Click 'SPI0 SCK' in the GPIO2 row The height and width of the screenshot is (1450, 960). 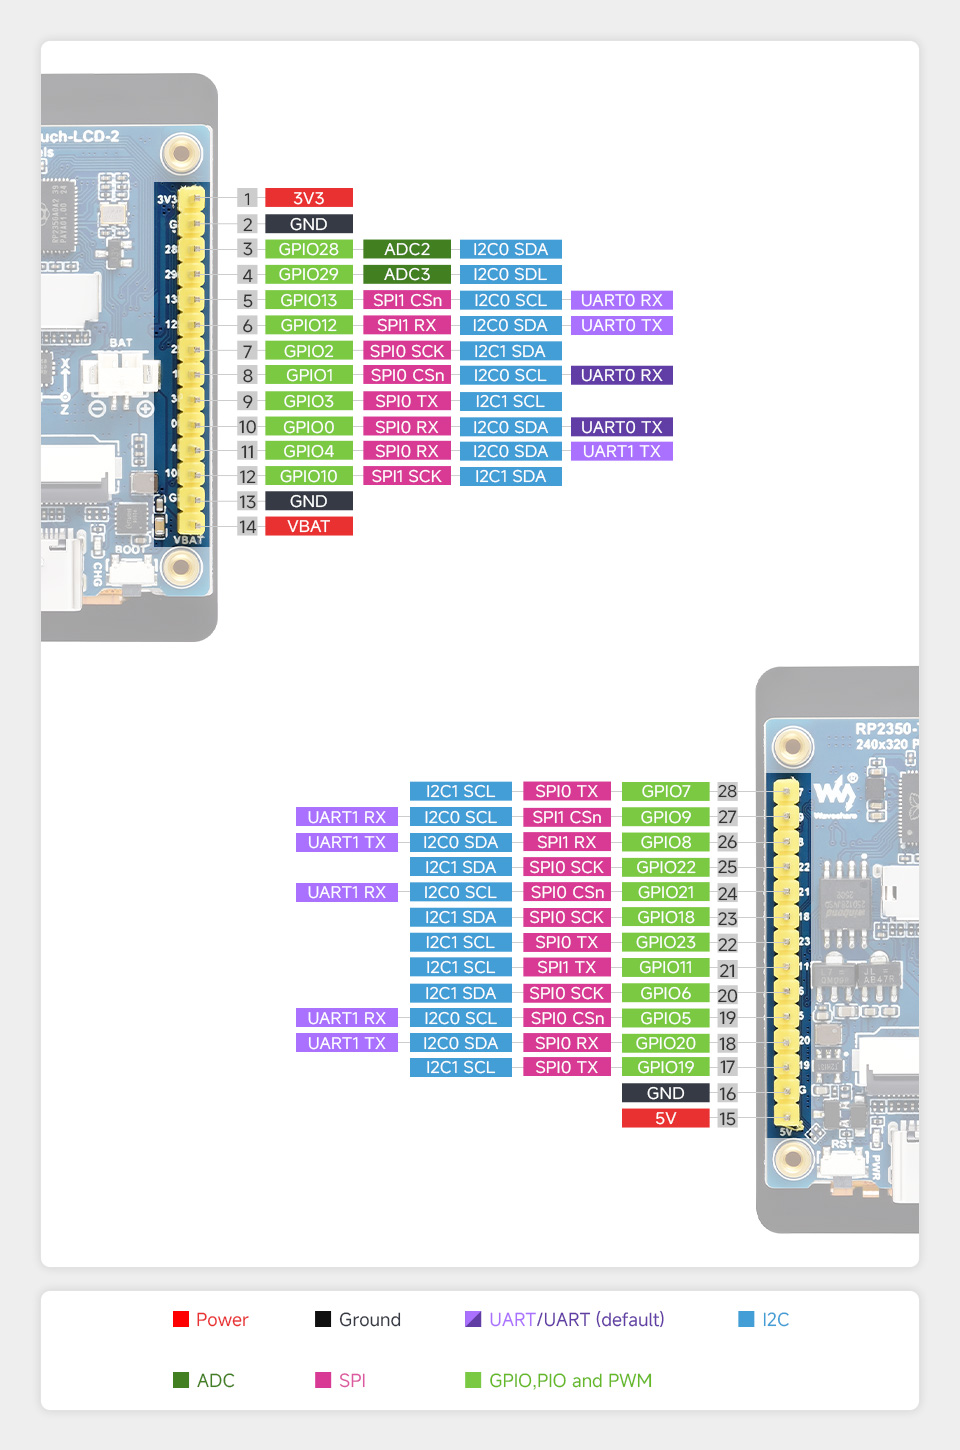coord(407,351)
